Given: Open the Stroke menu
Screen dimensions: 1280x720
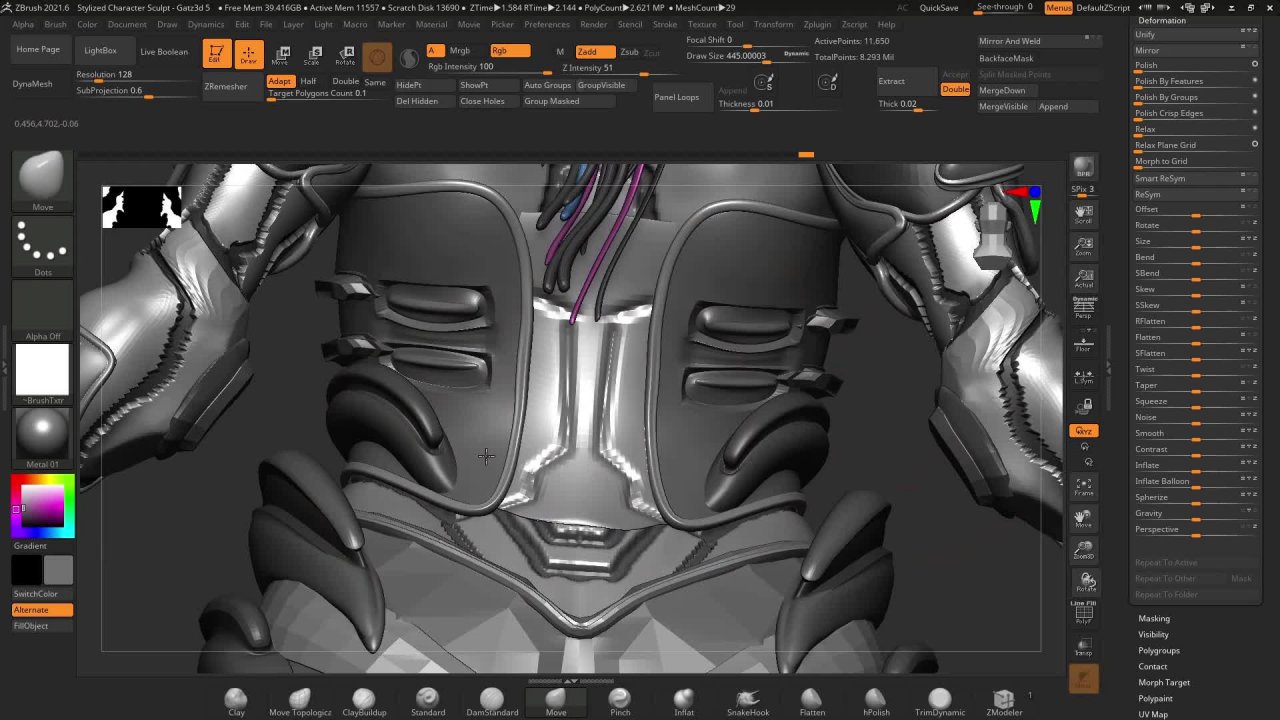Looking at the screenshot, I should coord(664,24).
